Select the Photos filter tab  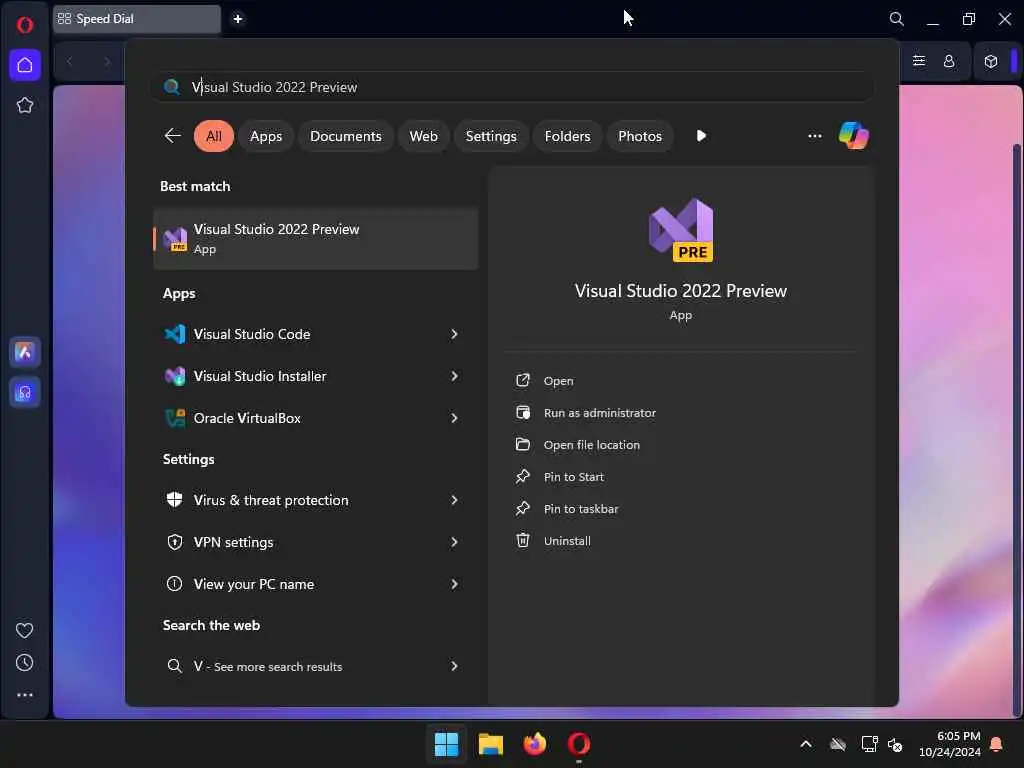639,136
